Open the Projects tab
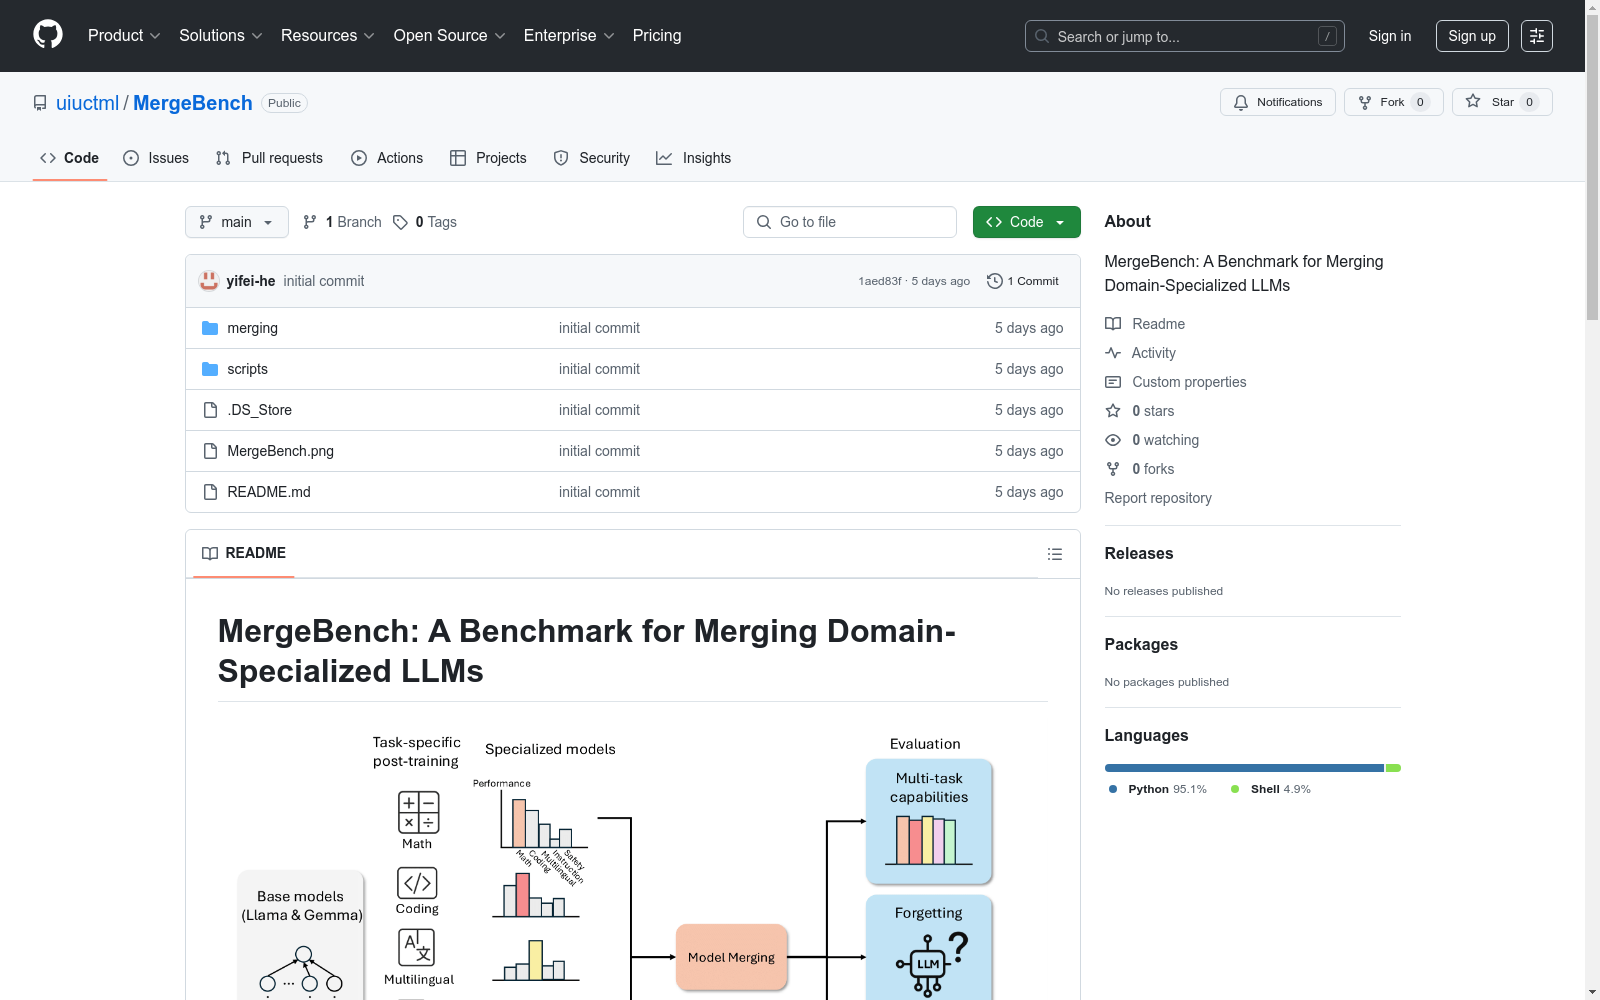1600x1000 pixels. click(488, 158)
